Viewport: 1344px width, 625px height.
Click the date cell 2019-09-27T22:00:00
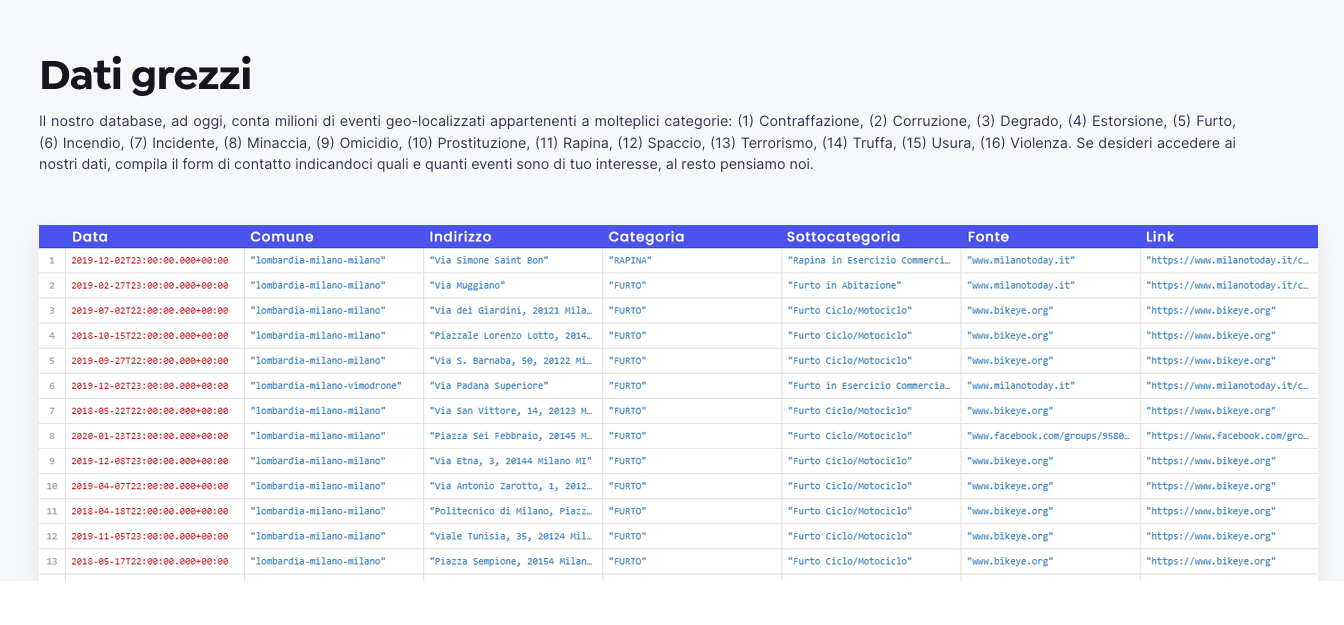pos(155,361)
